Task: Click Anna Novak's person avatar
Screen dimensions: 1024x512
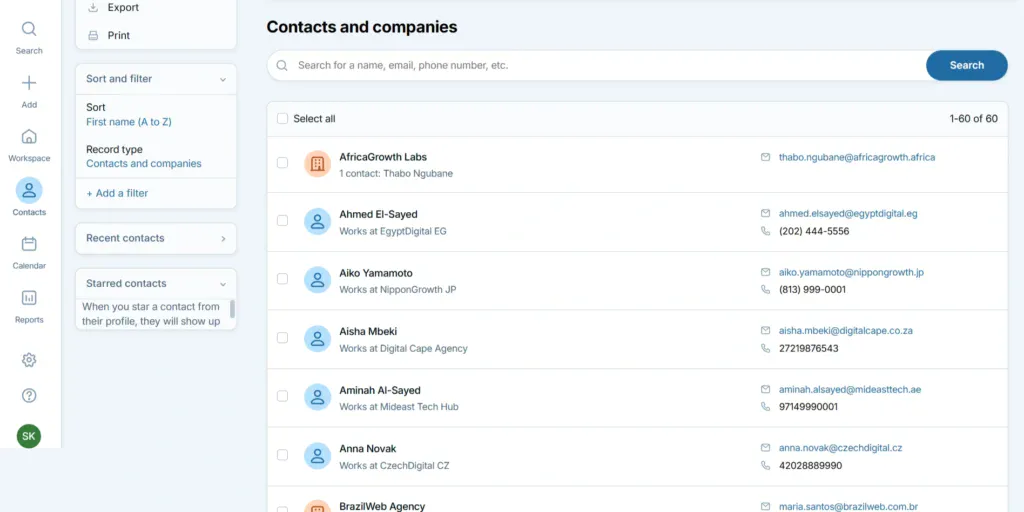Action: 317,456
